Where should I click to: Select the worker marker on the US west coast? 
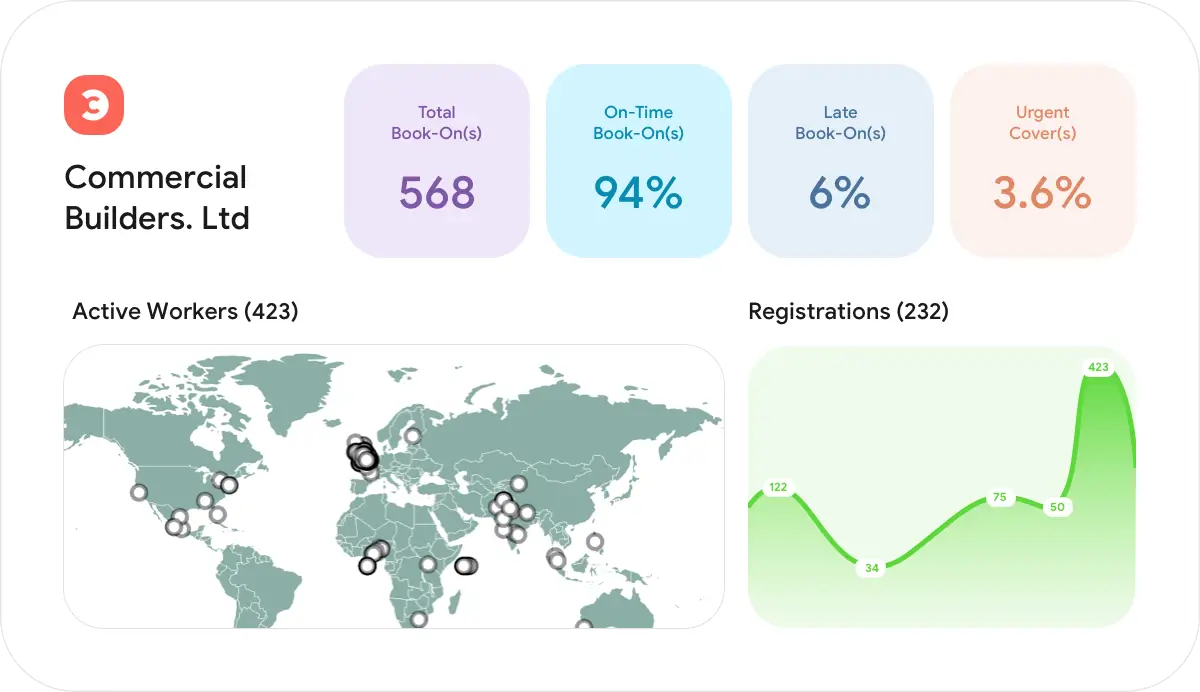click(139, 492)
